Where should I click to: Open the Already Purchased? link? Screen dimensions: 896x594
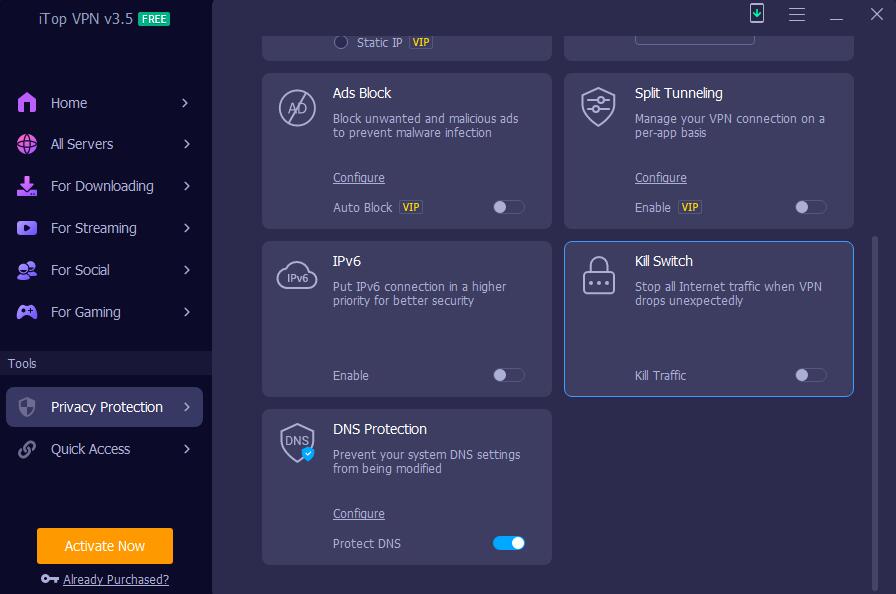(116, 579)
